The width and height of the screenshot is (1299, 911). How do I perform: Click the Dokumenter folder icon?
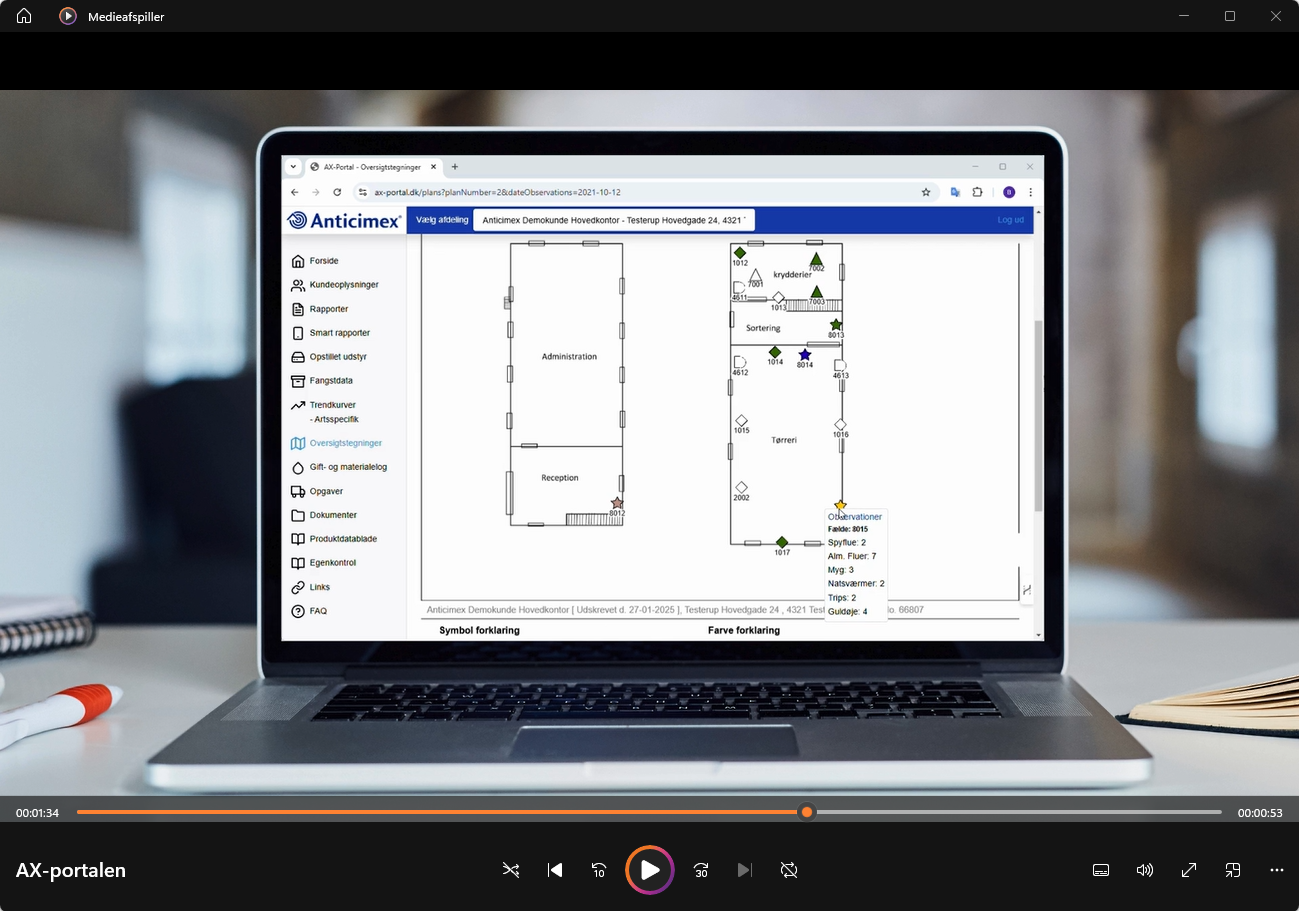[298, 515]
